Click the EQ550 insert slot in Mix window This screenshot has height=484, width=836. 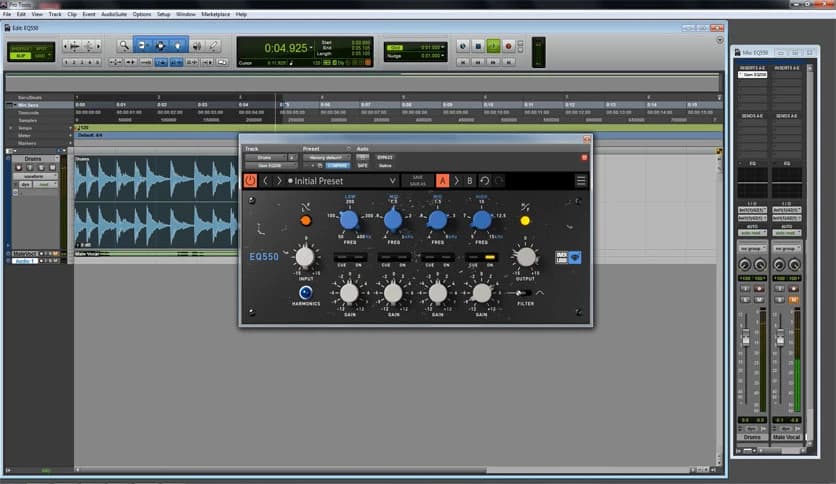[752, 75]
